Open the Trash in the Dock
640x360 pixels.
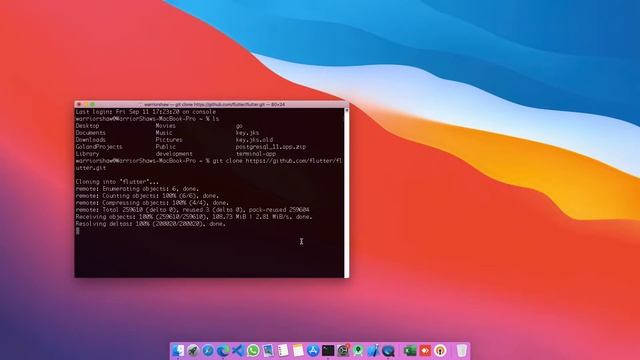coord(462,351)
